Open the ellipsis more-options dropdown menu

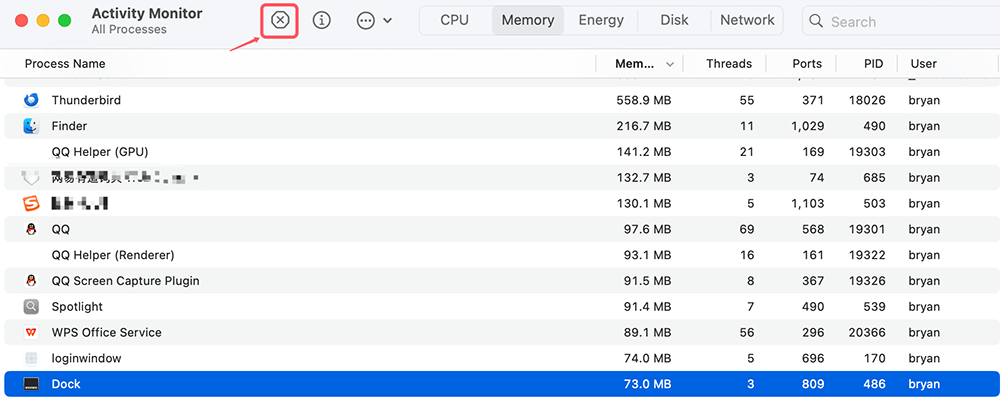pos(373,20)
